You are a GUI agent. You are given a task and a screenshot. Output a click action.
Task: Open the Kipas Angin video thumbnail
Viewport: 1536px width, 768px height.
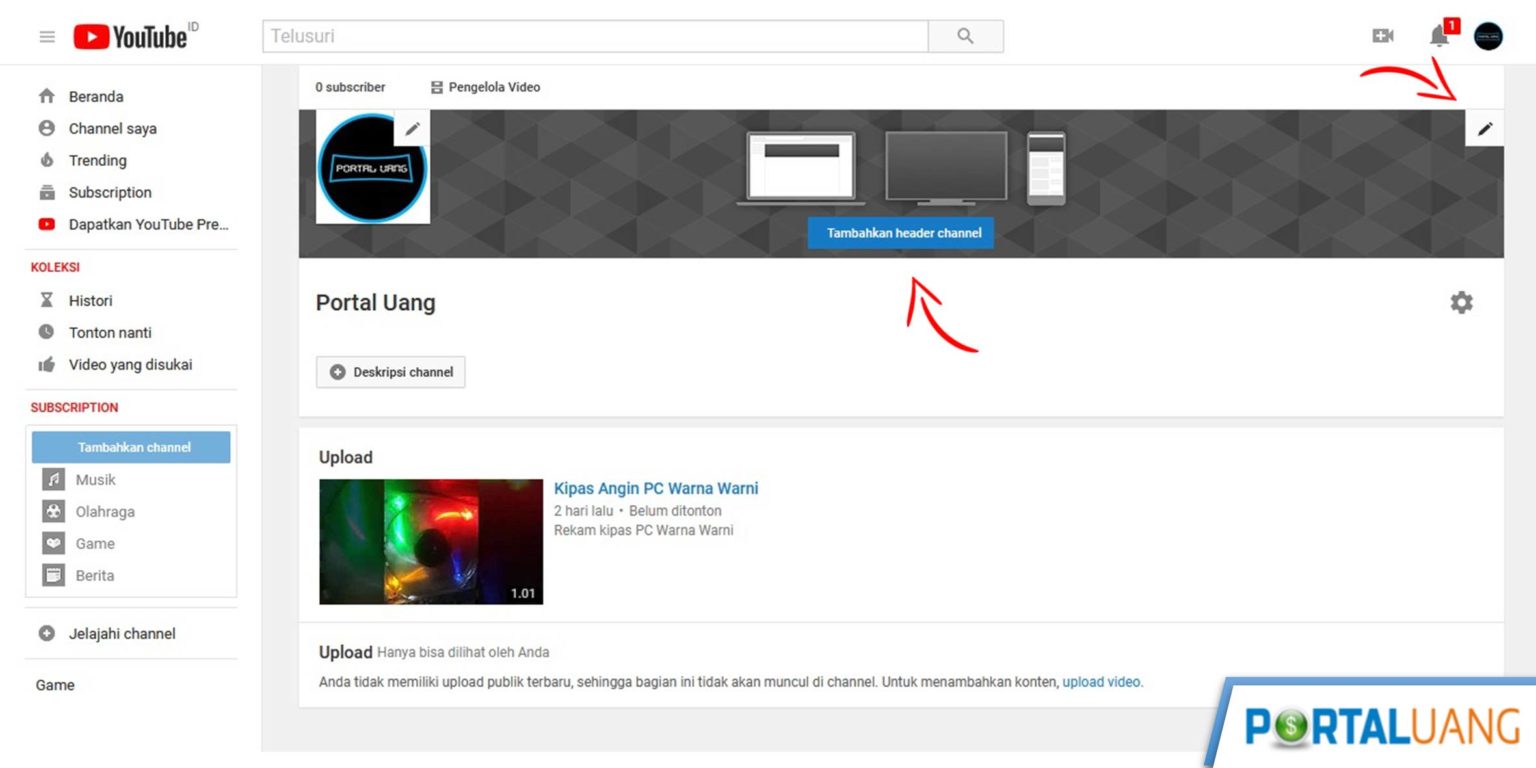431,542
